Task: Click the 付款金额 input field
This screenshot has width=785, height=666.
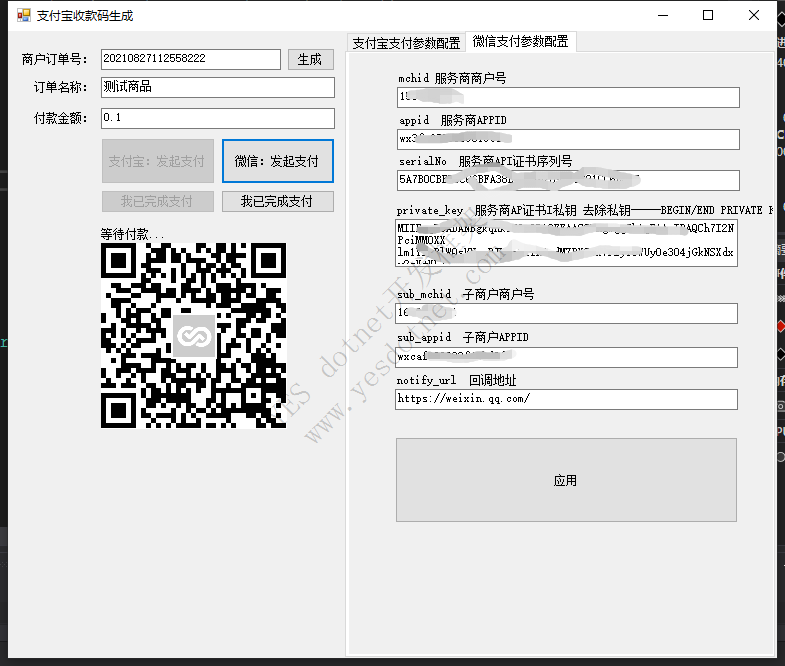Action: click(218, 118)
